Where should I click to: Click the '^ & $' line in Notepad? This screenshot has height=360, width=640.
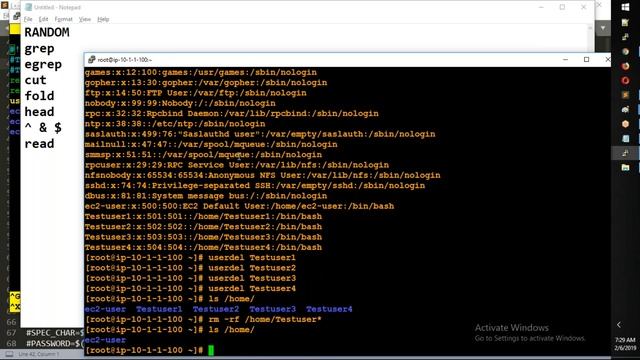click(43, 127)
